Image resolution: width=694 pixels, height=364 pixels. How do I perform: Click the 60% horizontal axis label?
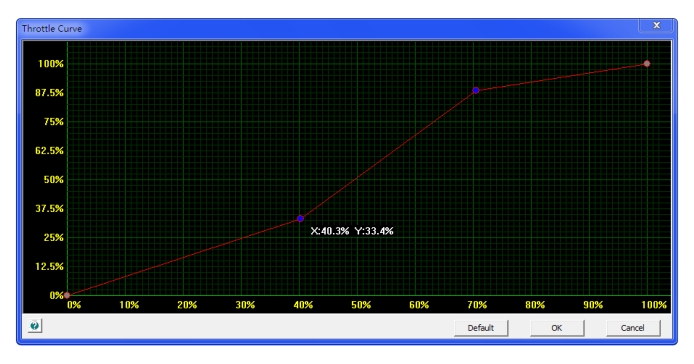pyautogui.click(x=419, y=305)
